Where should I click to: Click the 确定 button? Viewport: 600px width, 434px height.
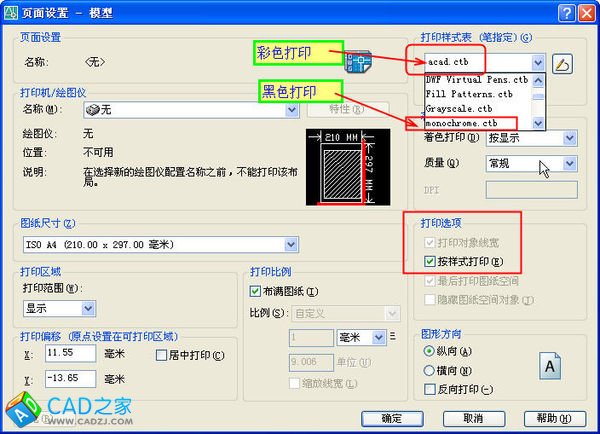point(392,418)
